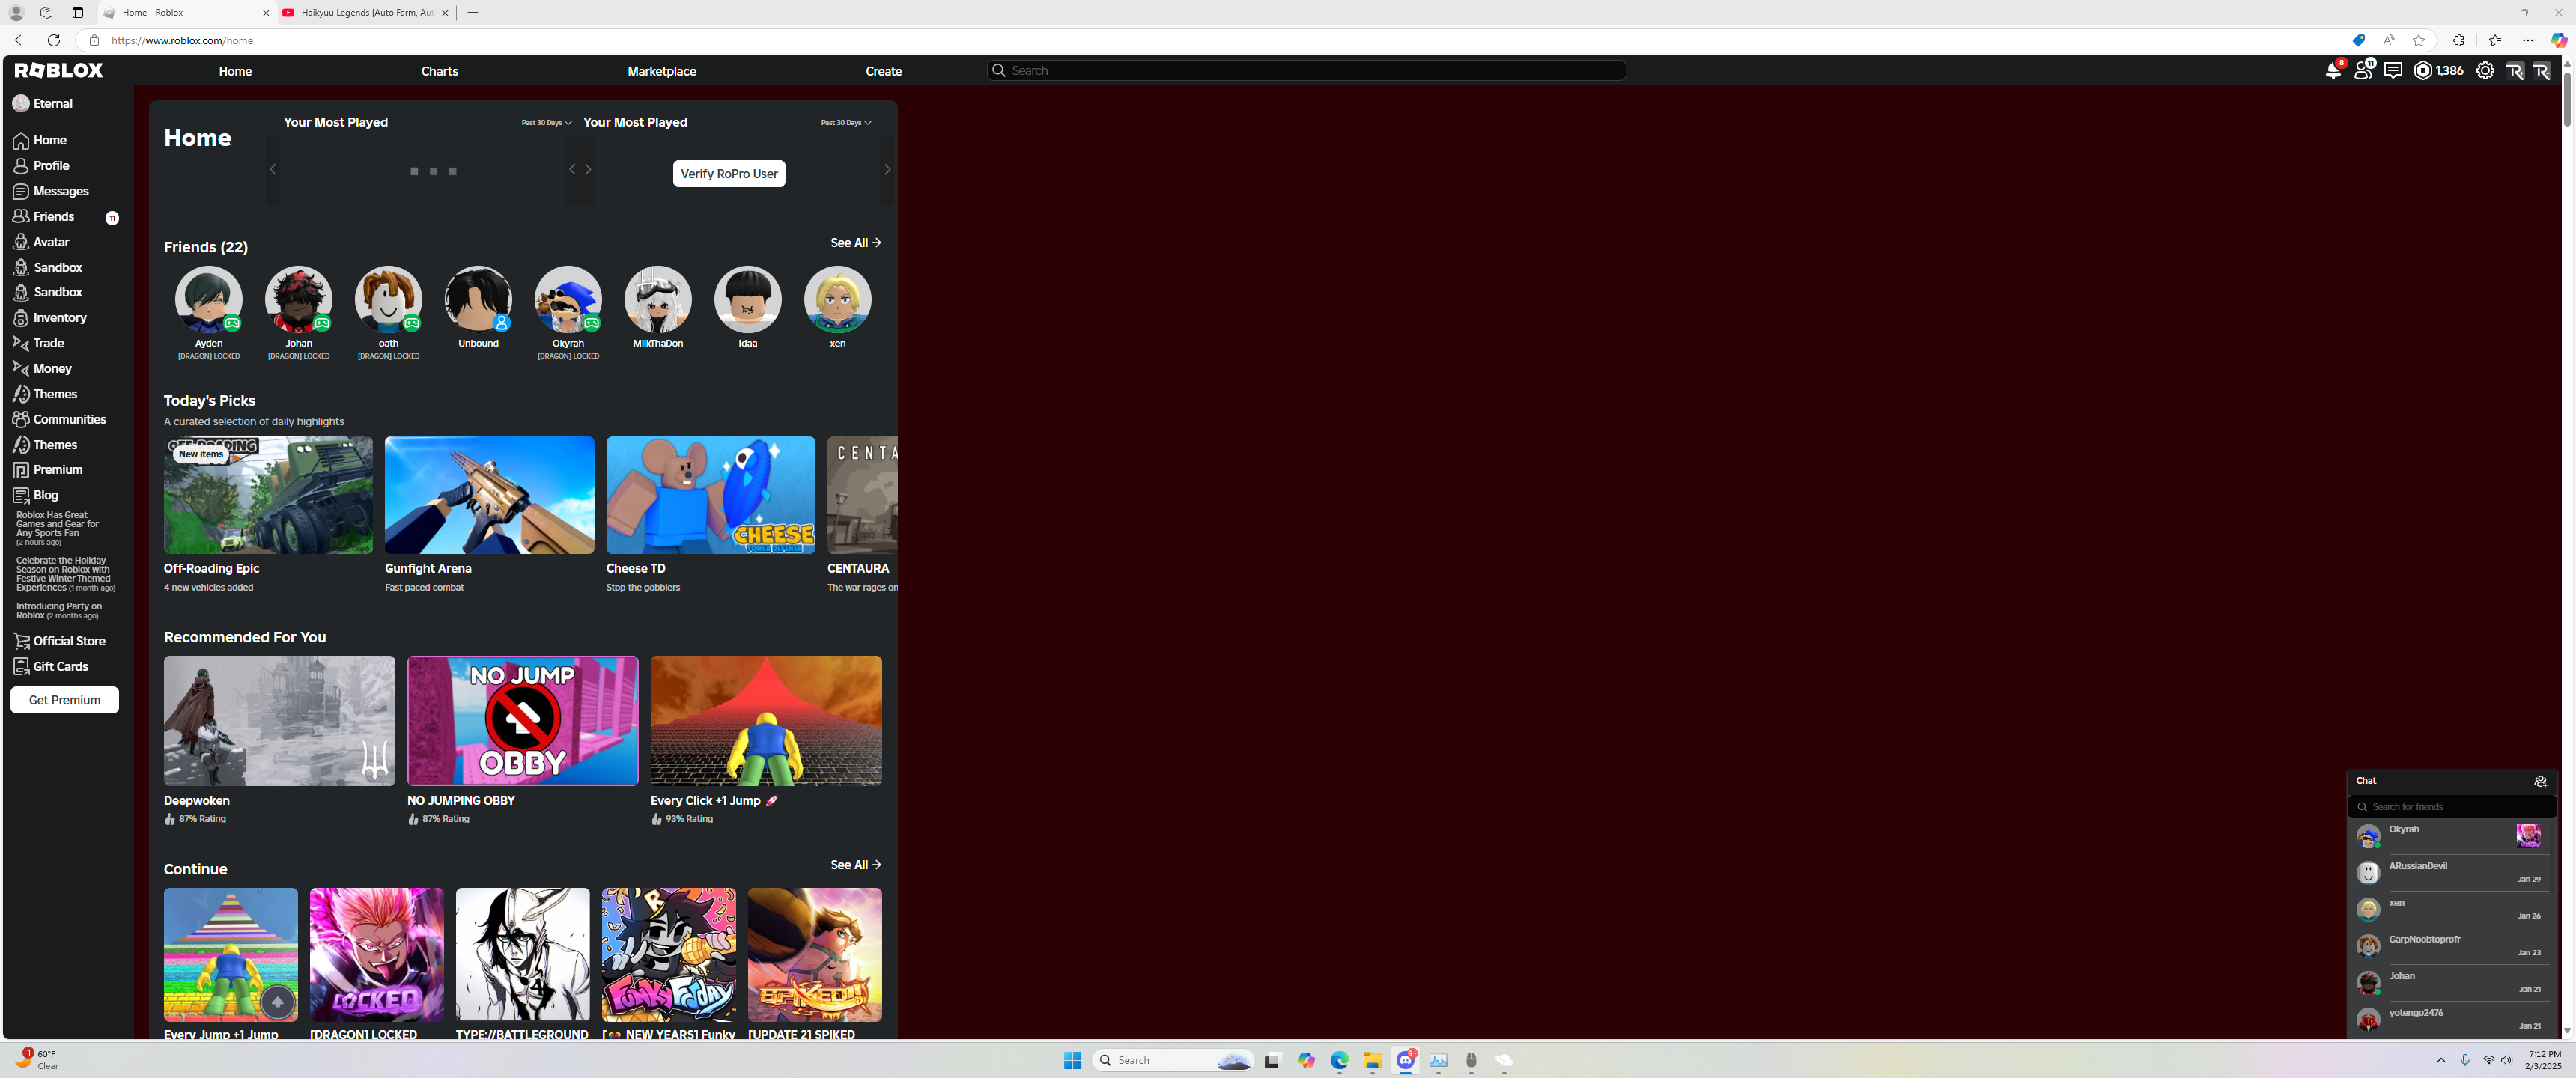Image resolution: width=2576 pixels, height=1078 pixels.
Task: Open the Workspaces icon in the tab bar
Action: coord(46,13)
